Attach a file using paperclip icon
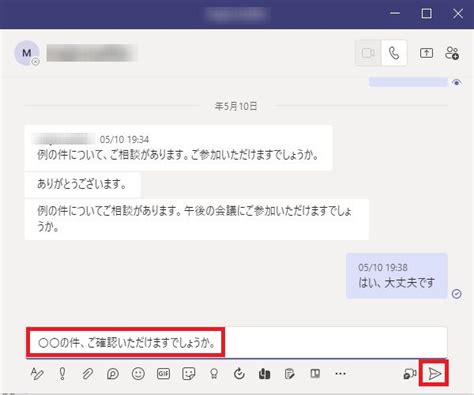 pyautogui.click(x=87, y=374)
